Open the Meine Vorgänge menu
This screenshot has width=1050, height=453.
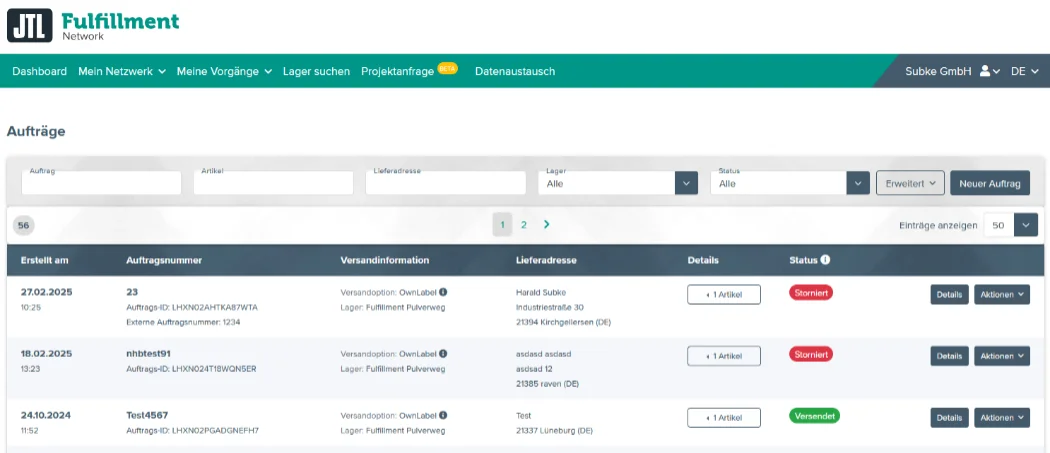click(224, 71)
